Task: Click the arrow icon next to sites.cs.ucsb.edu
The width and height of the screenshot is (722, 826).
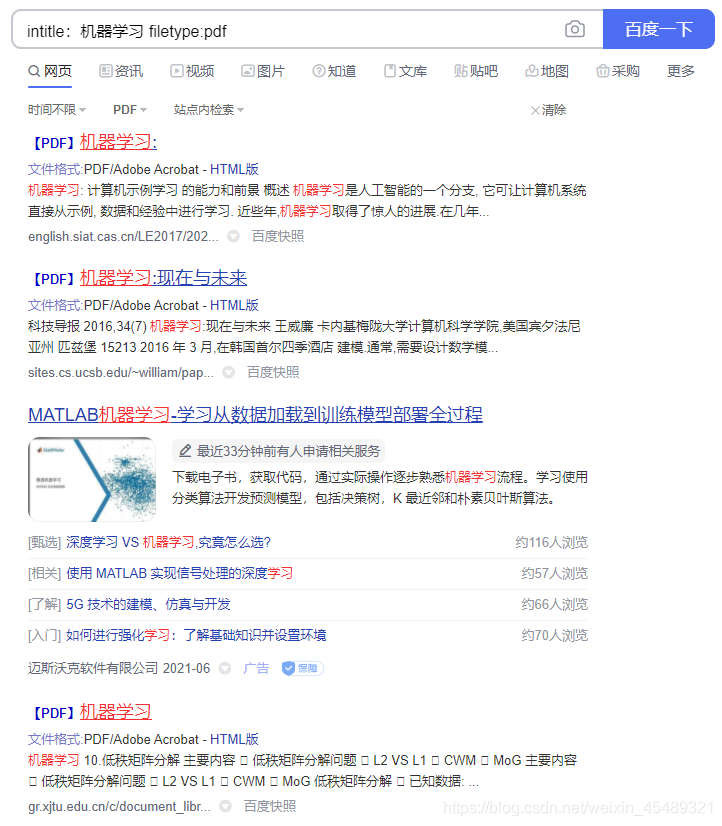Action: point(229,372)
